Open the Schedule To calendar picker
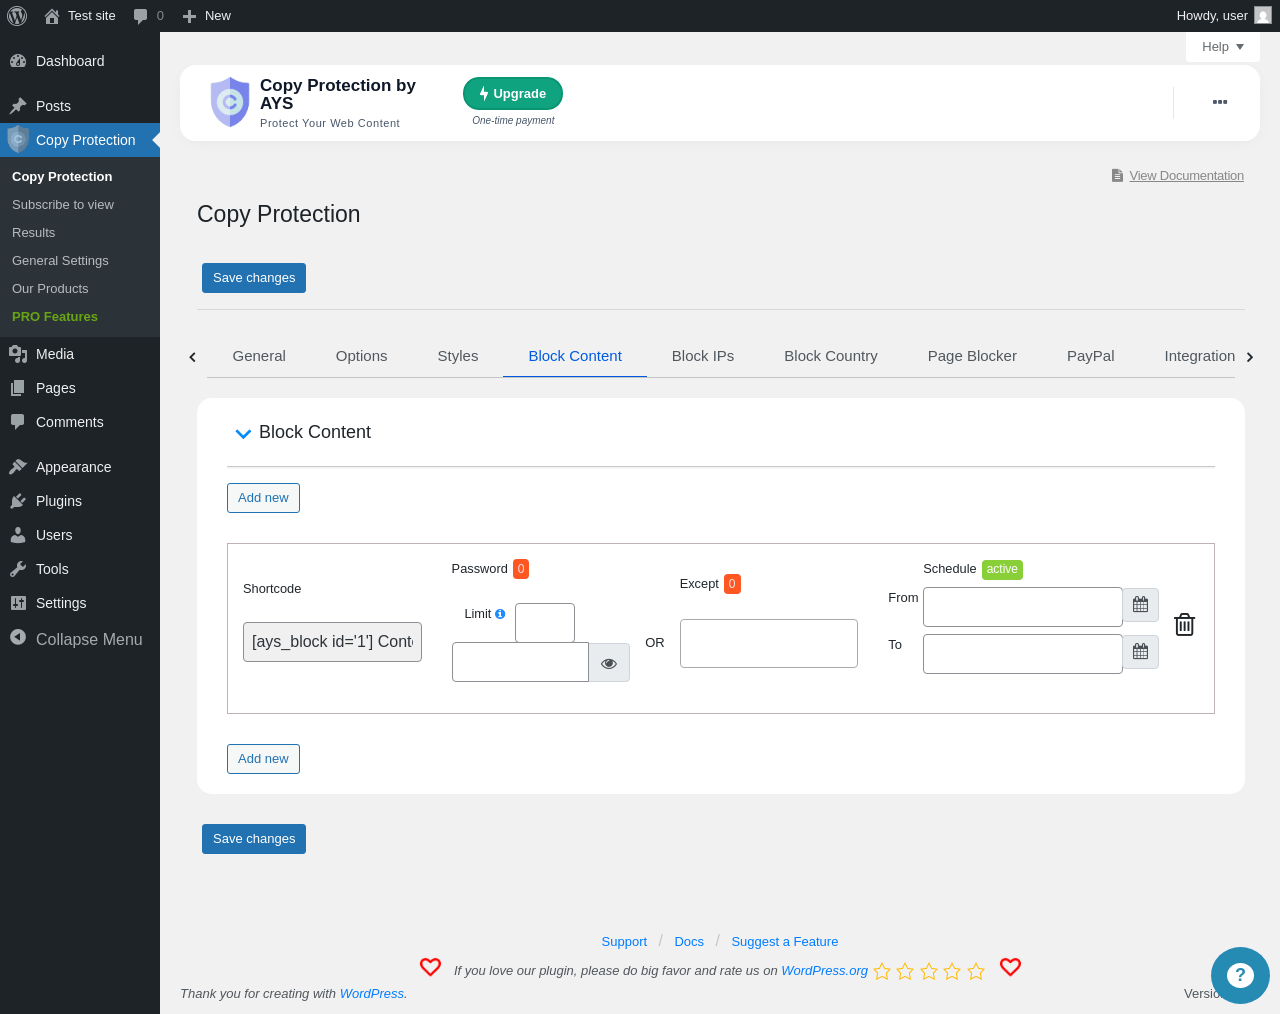The height and width of the screenshot is (1014, 1280). (x=1140, y=652)
